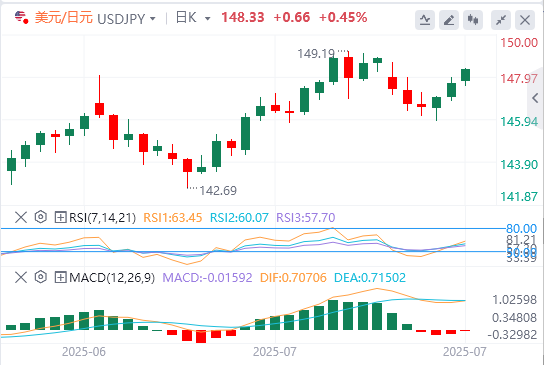Open MACD indicator settings hexagon icon
This screenshot has height=365, width=544.
[41, 277]
